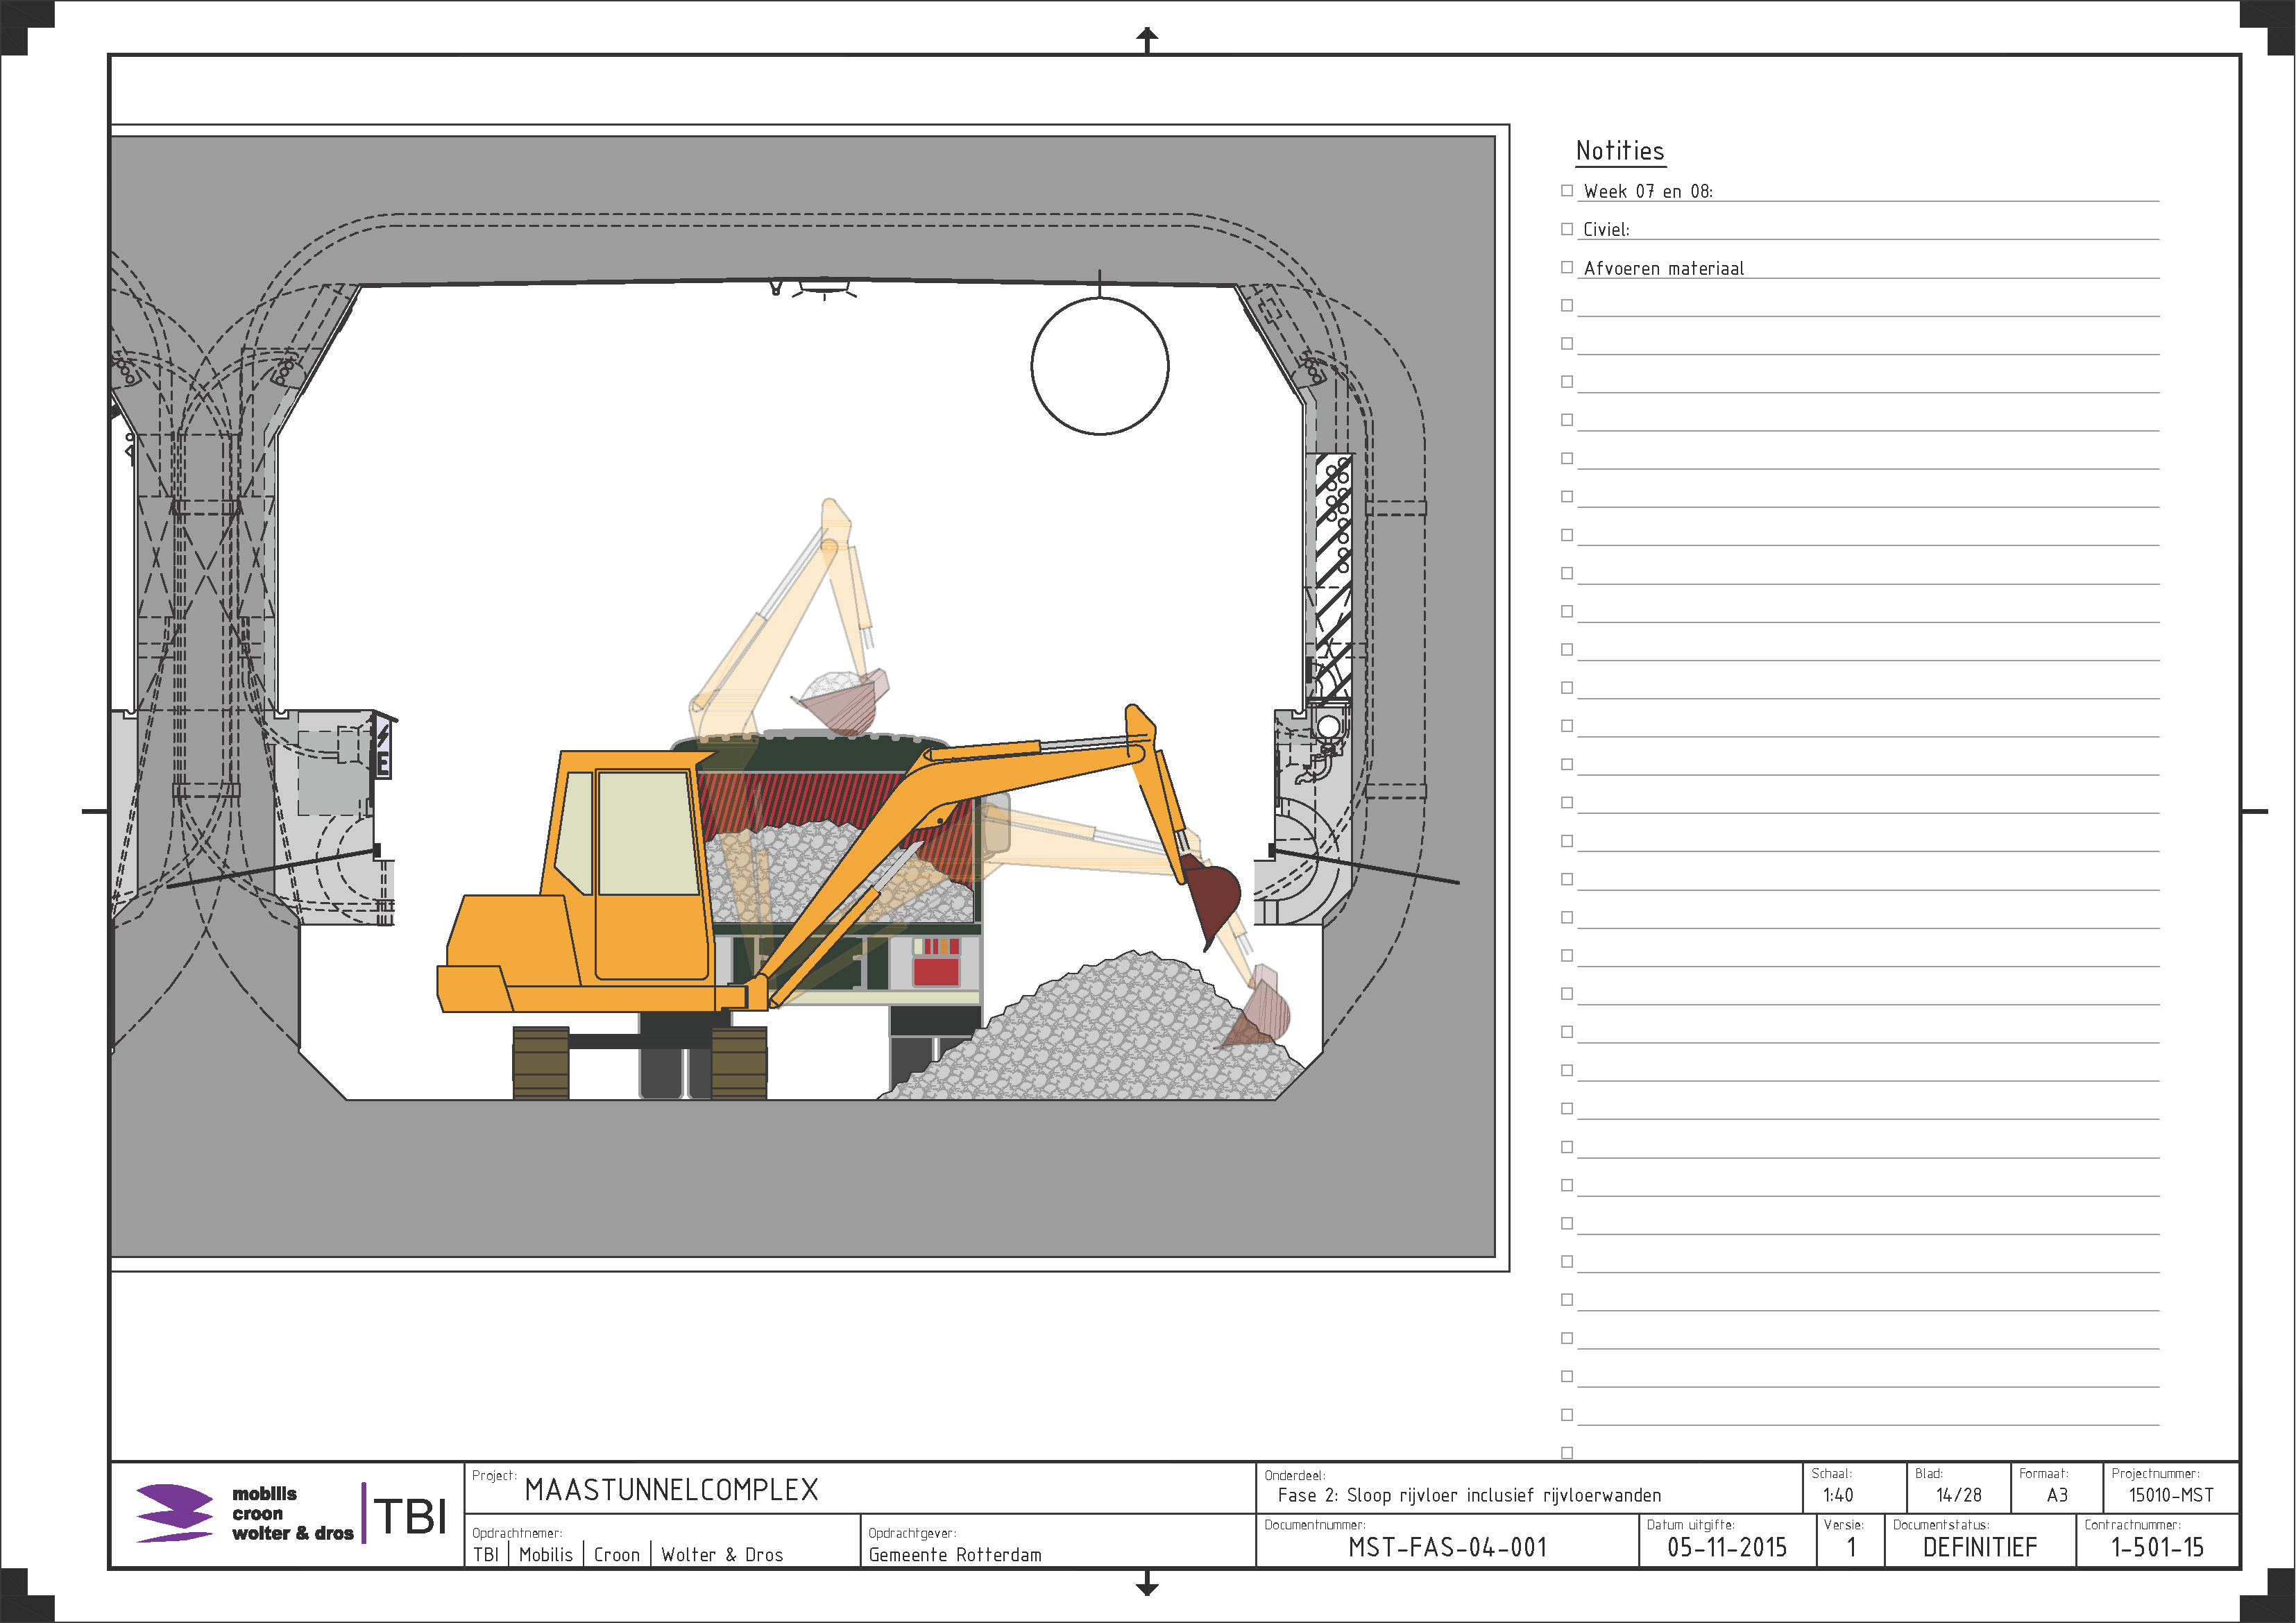Click the 'Afvoeren materiaal' note text
The width and height of the screenshot is (2296, 1623).
pyautogui.click(x=1664, y=268)
